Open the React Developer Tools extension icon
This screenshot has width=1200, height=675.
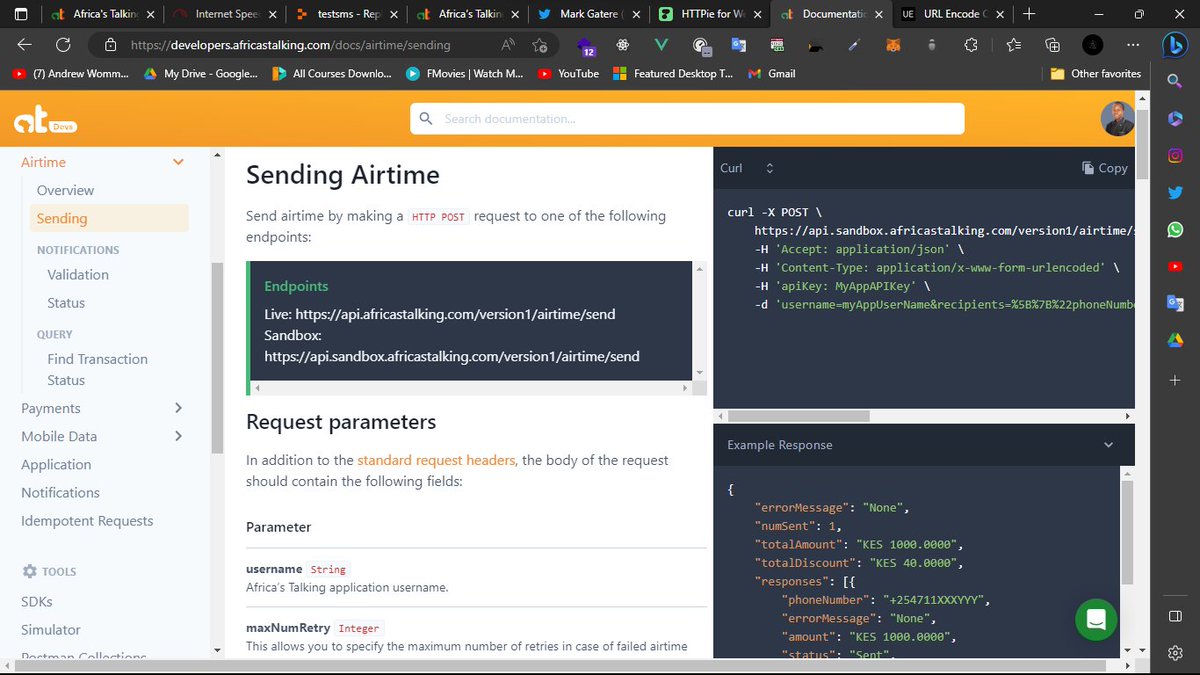[x=623, y=45]
